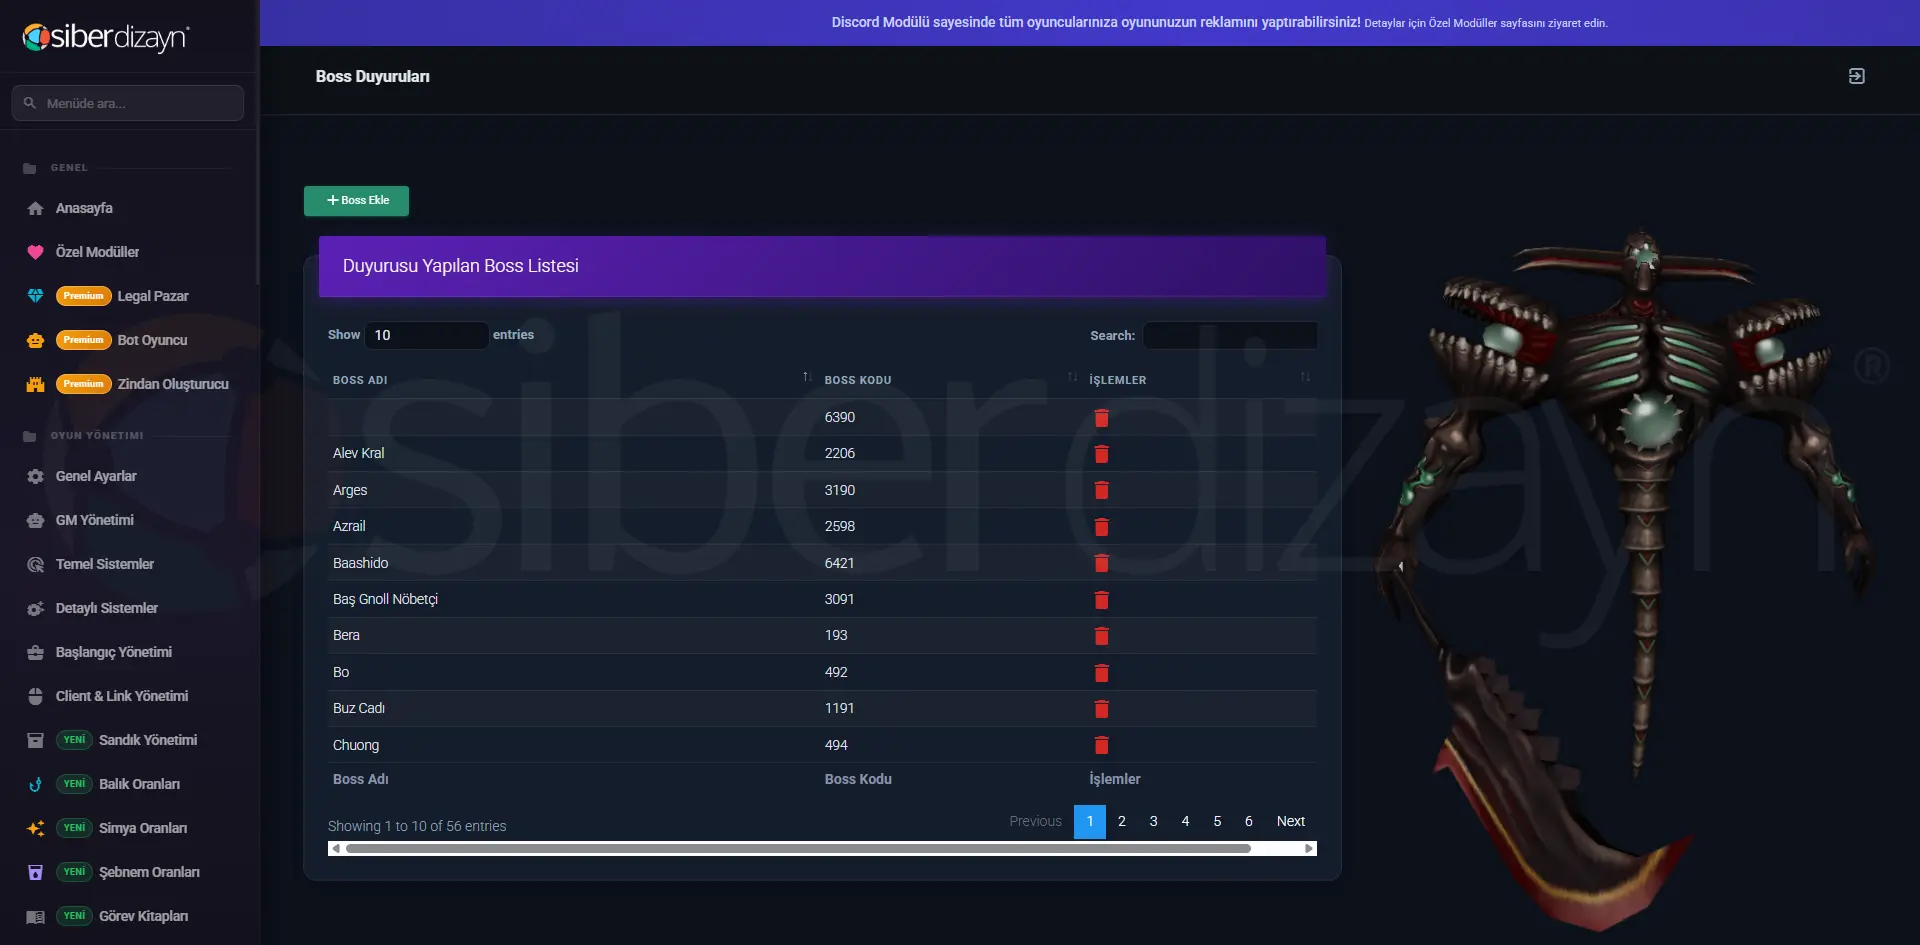This screenshot has height=945, width=1920.
Task: Click the siberdizayn logo
Action: pyautogui.click(x=105, y=37)
